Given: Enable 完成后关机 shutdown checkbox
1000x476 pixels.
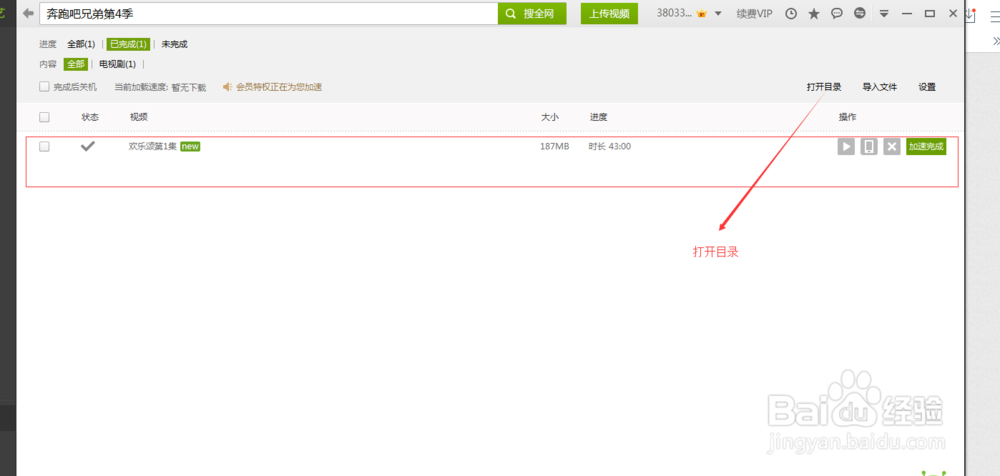Looking at the screenshot, I should click(44, 86).
